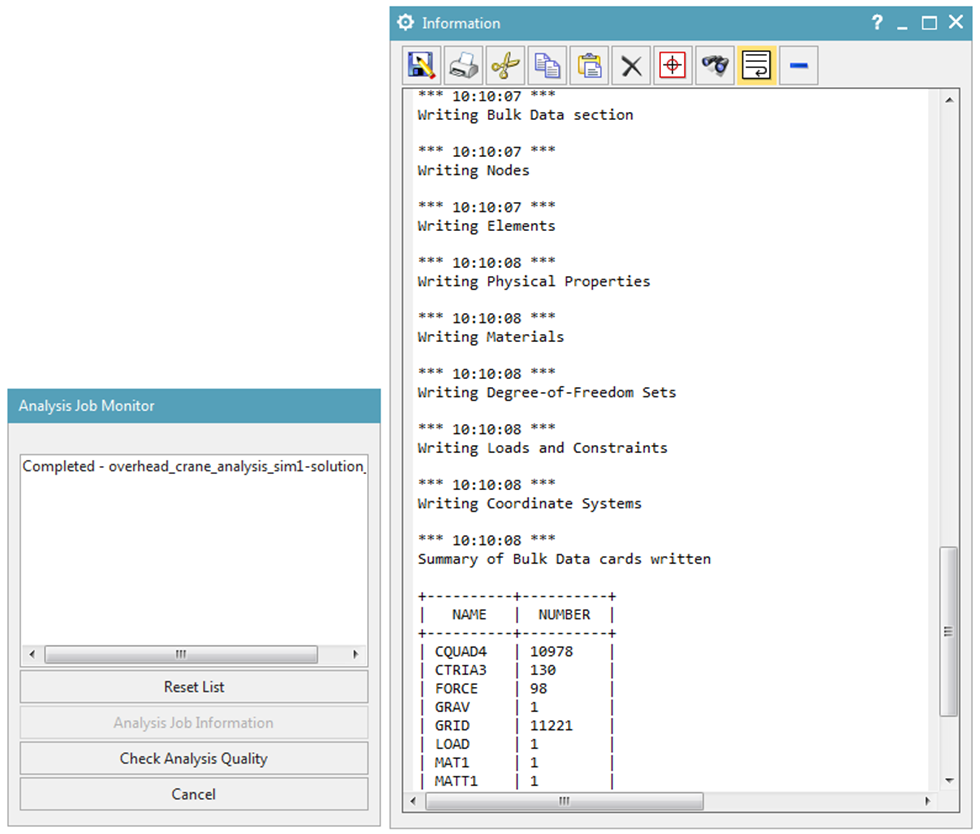
Task: Copy the log text
Action: pyautogui.click(x=547, y=64)
